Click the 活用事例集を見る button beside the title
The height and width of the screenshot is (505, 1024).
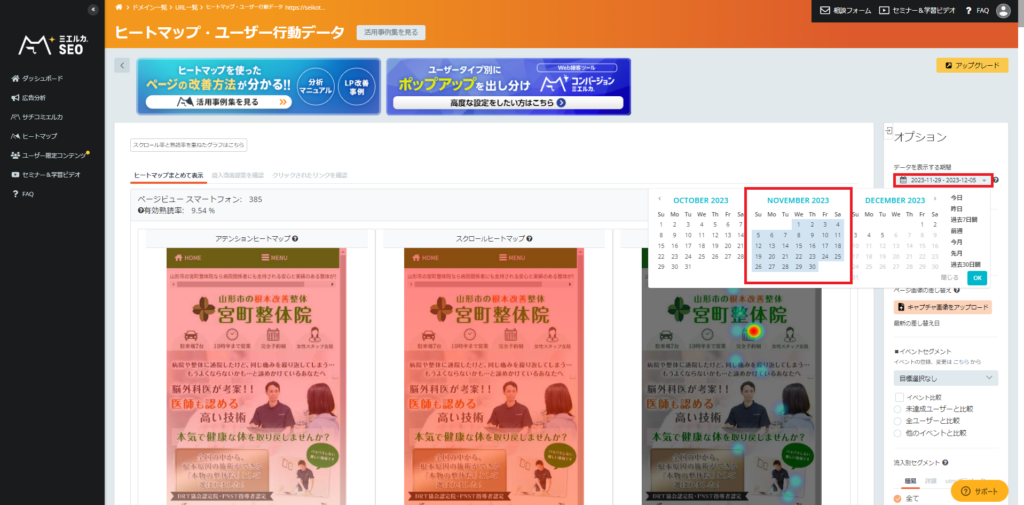point(391,32)
